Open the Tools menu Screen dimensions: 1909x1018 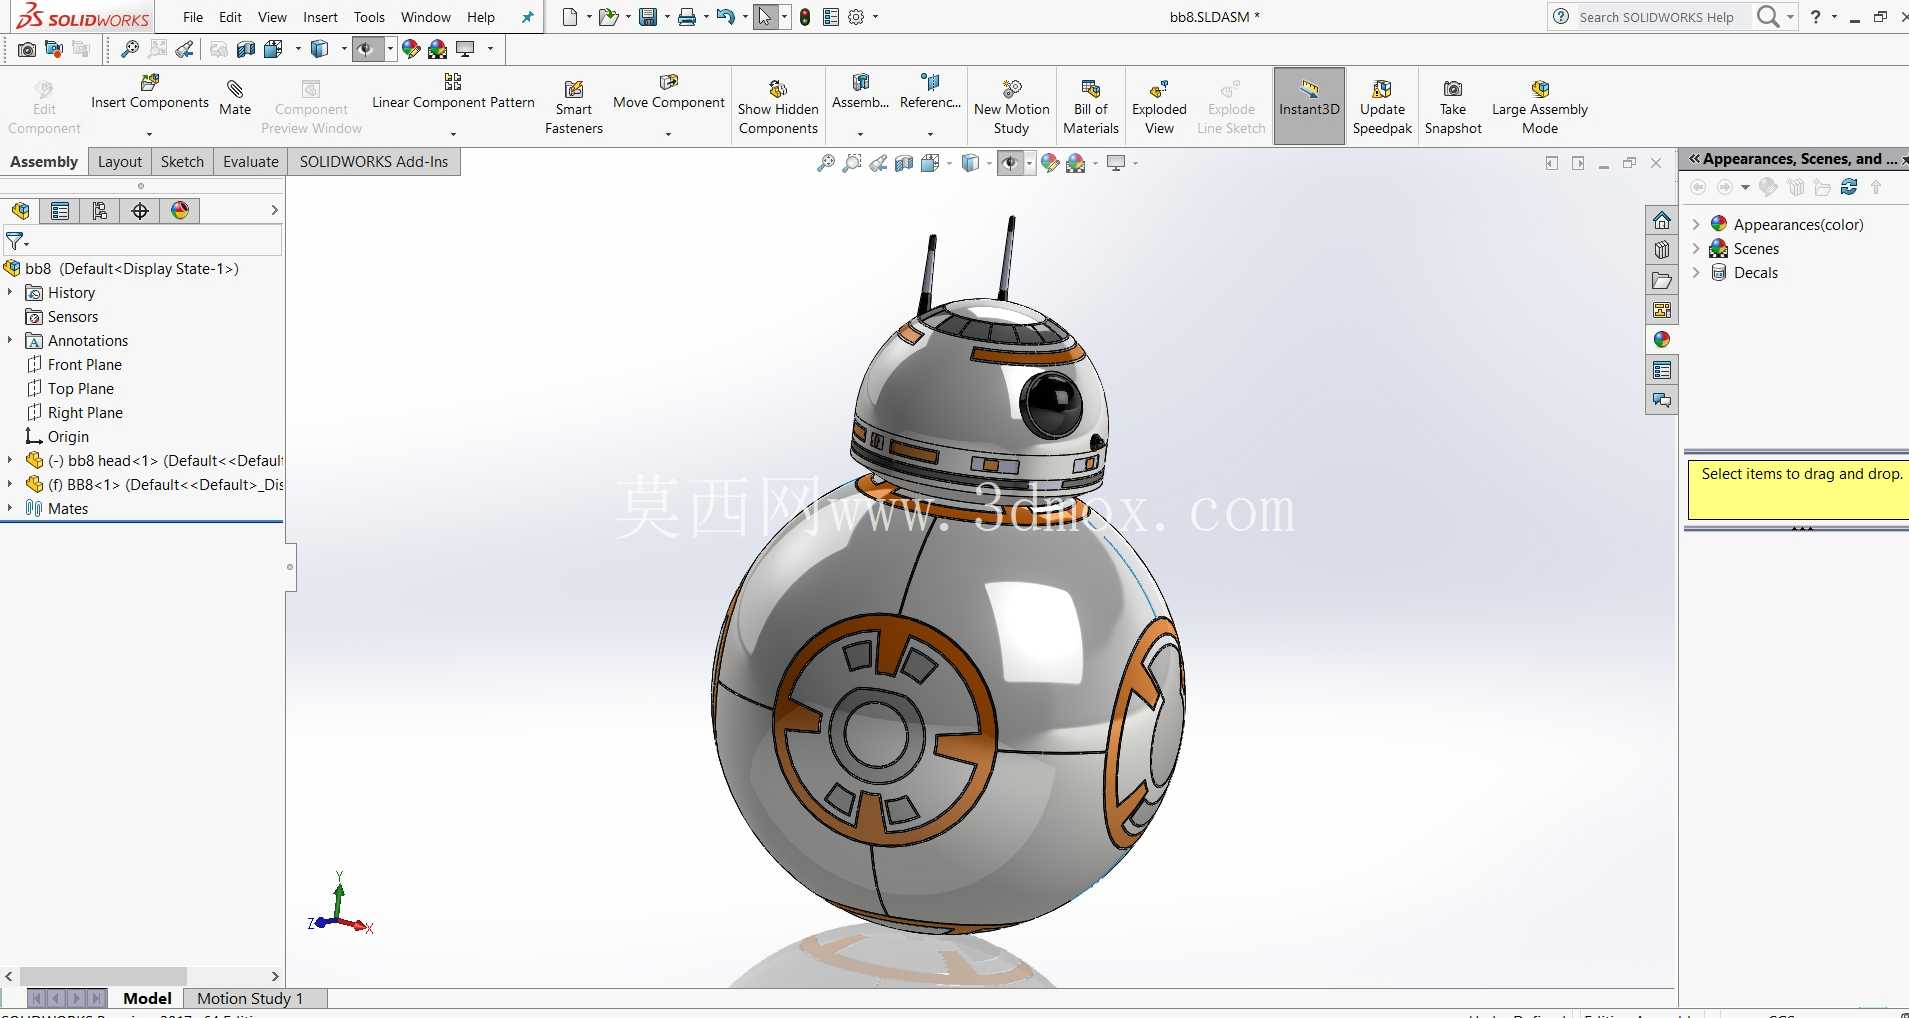369,17
